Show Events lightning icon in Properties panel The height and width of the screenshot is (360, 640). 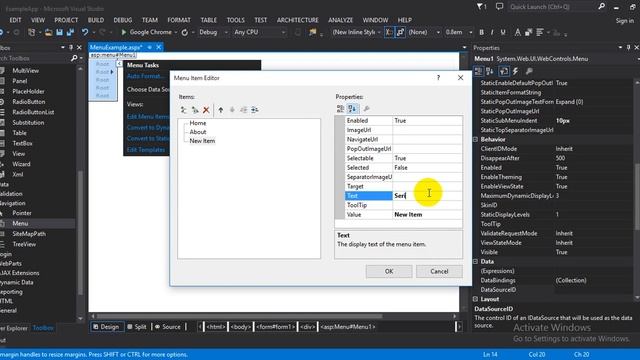[x=516, y=71]
